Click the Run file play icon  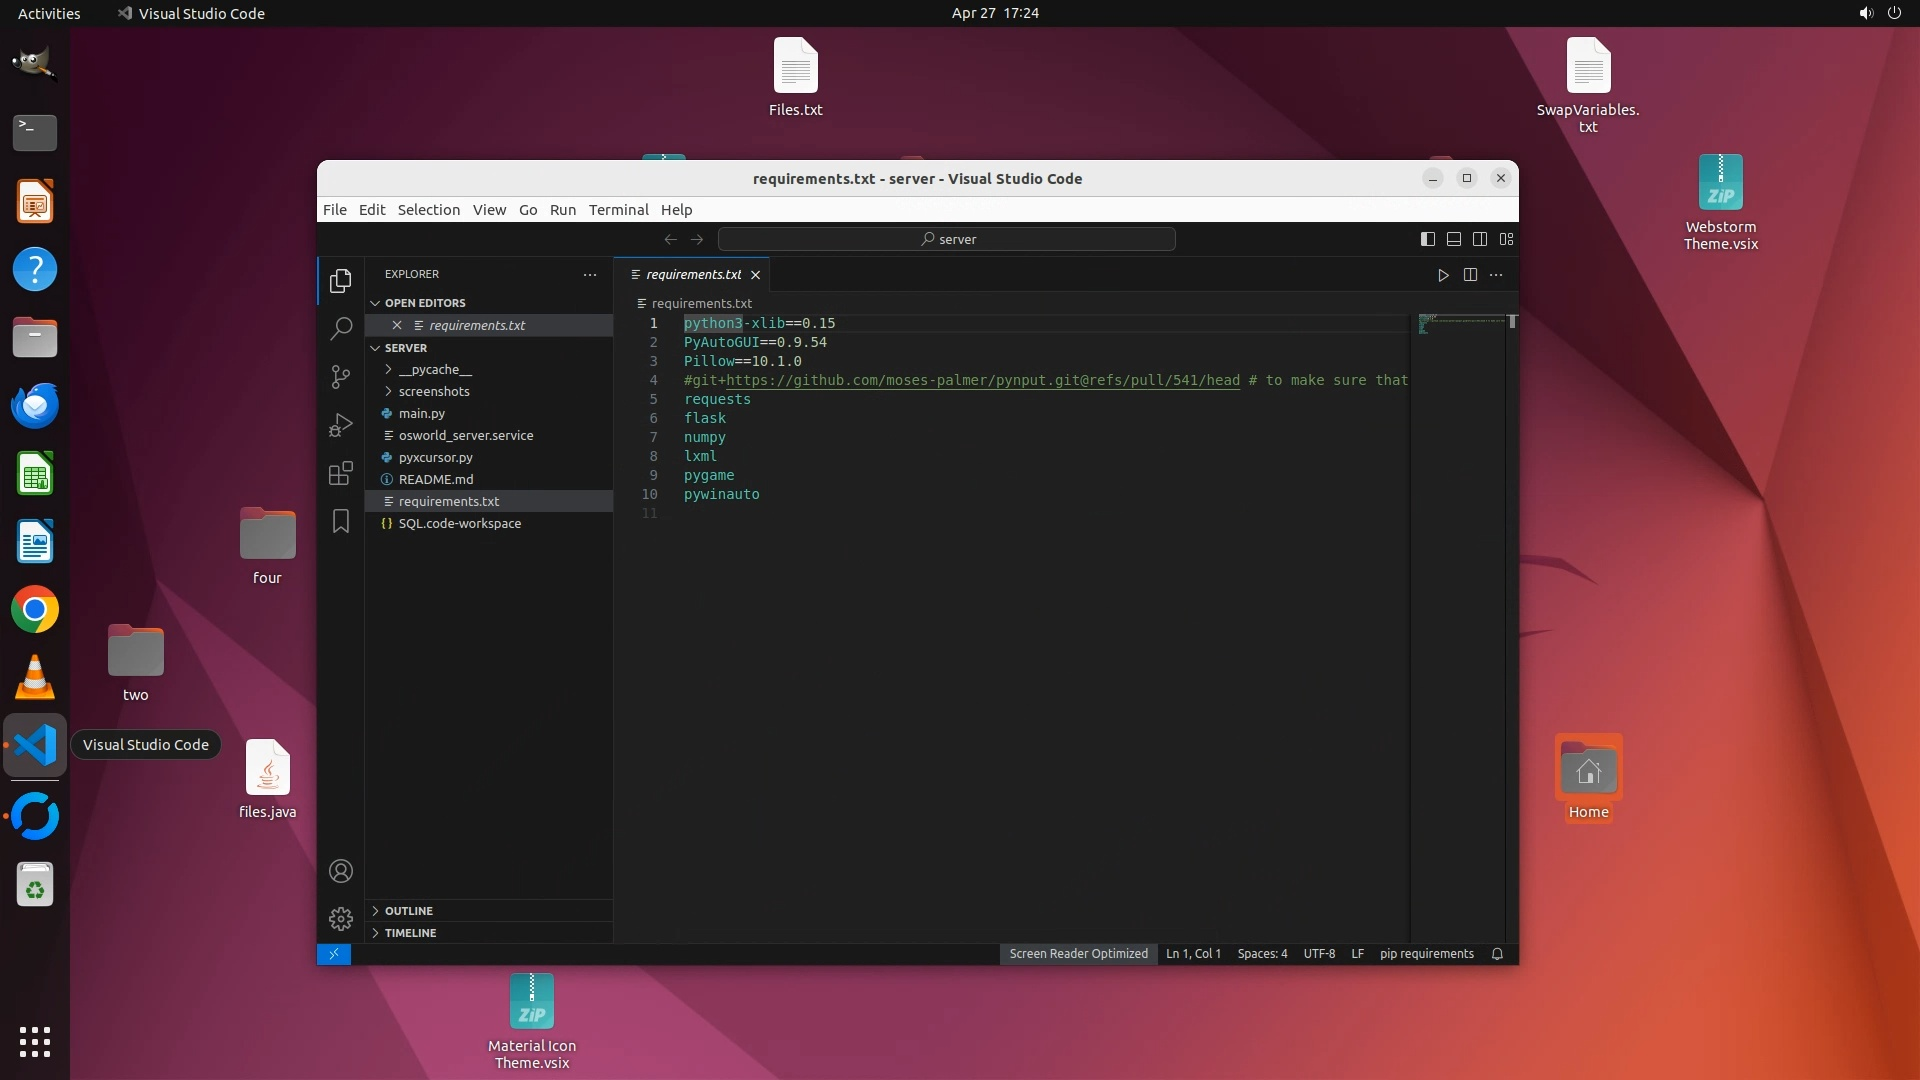tap(1443, 275)
